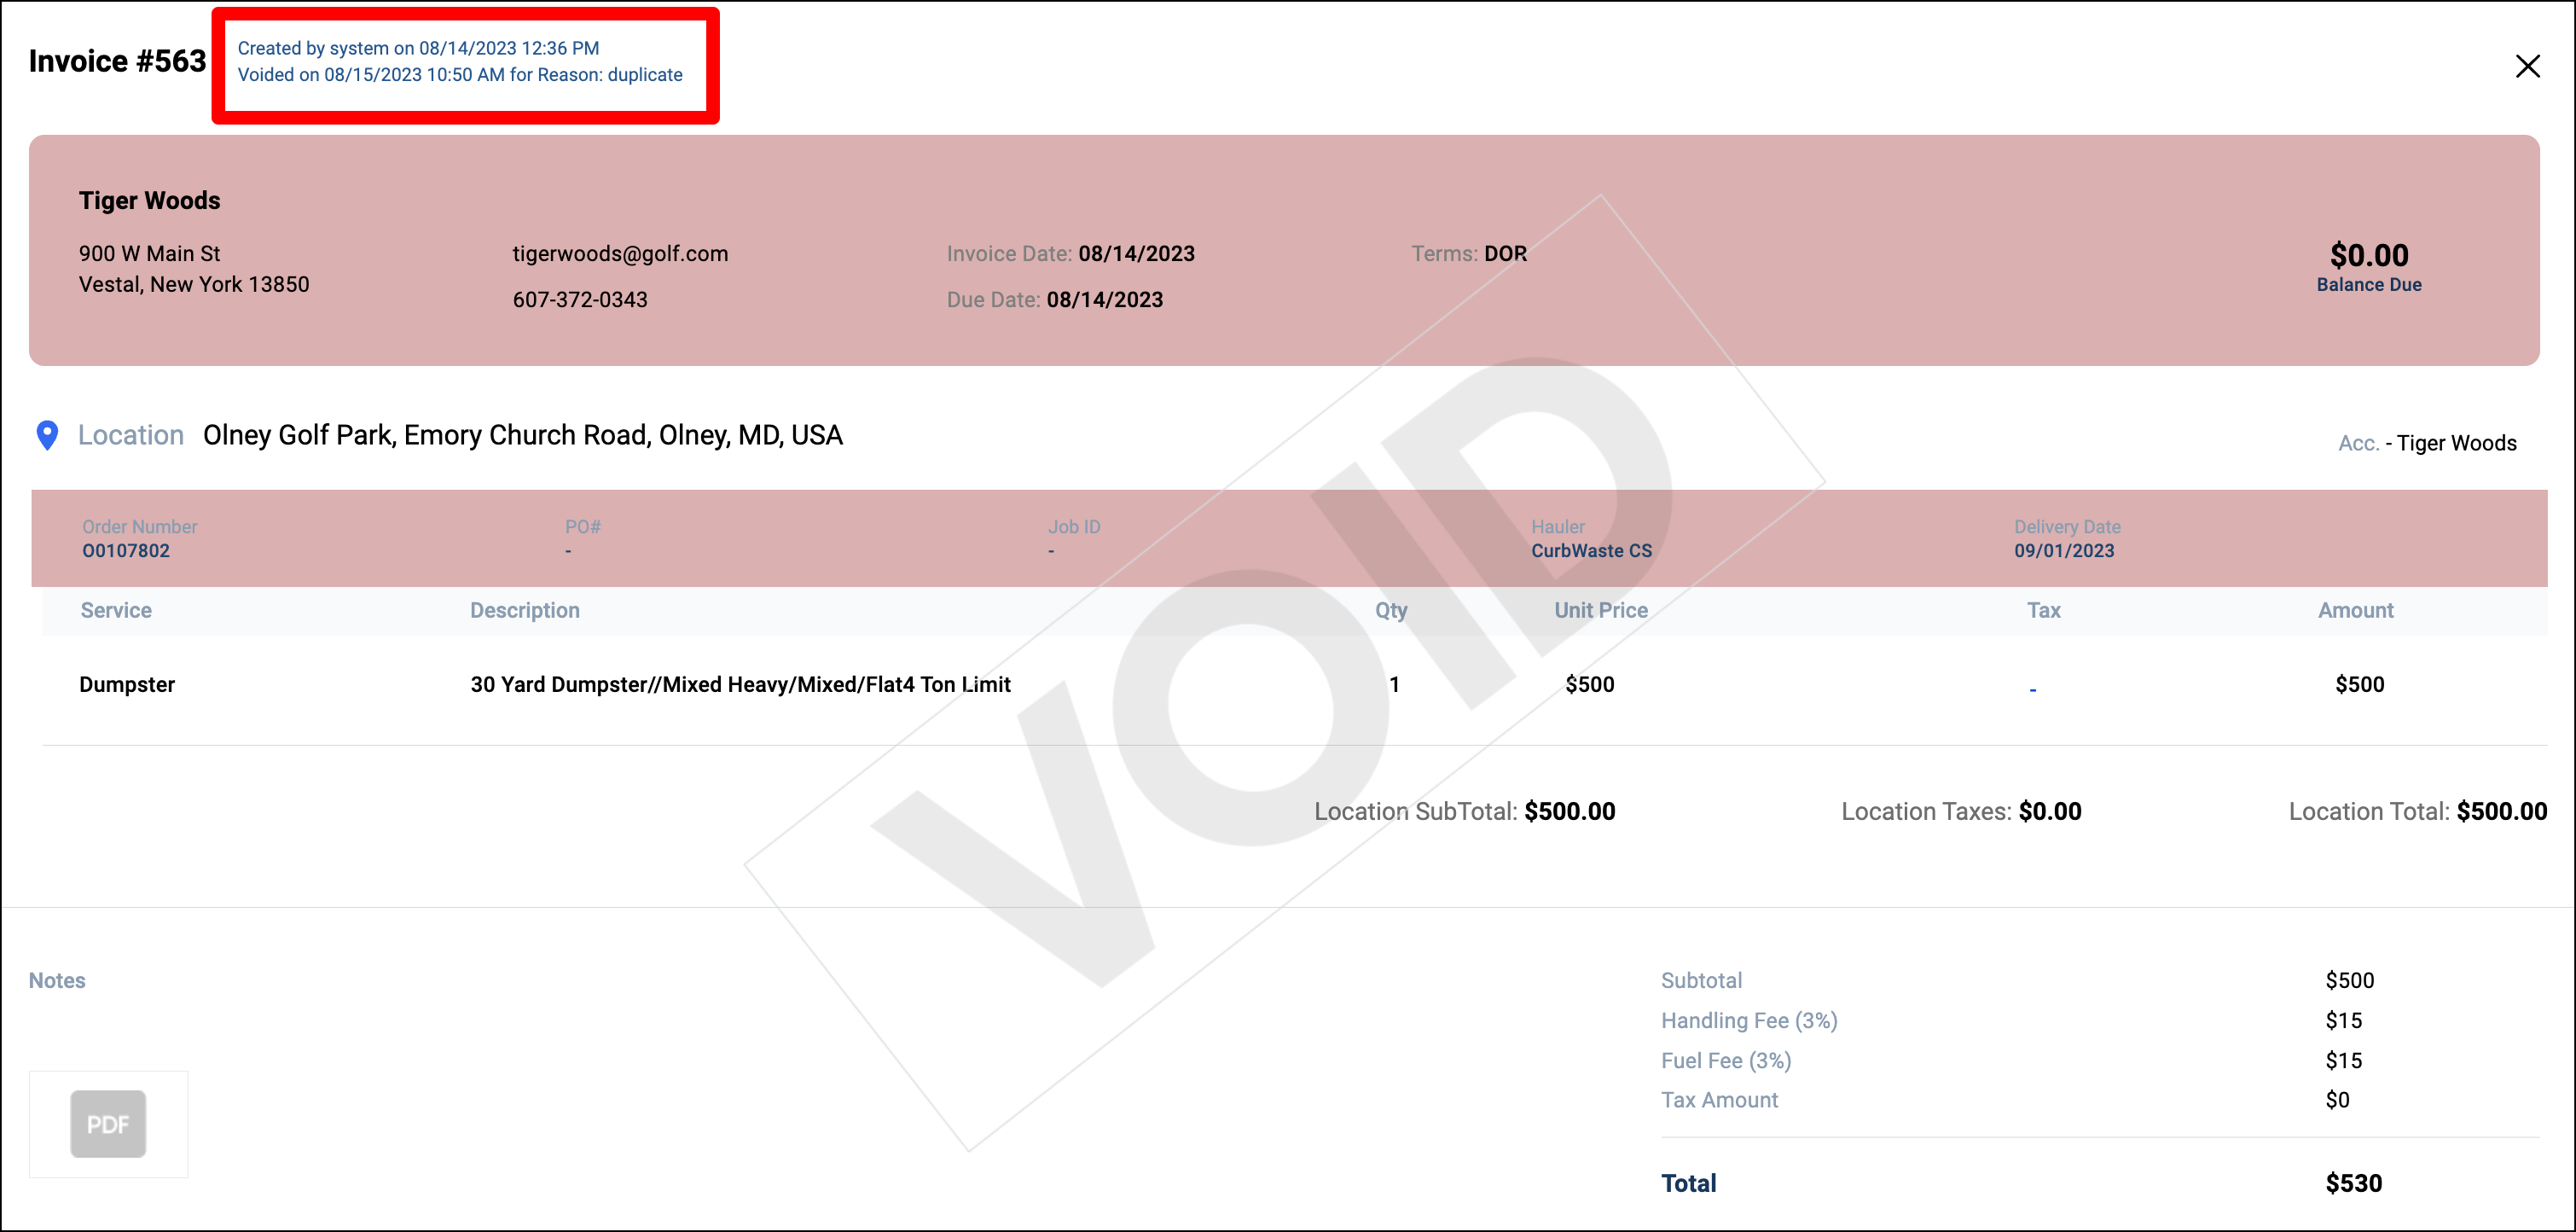
Task: Click phone number 607-372-0343
Action: [580, 300]
